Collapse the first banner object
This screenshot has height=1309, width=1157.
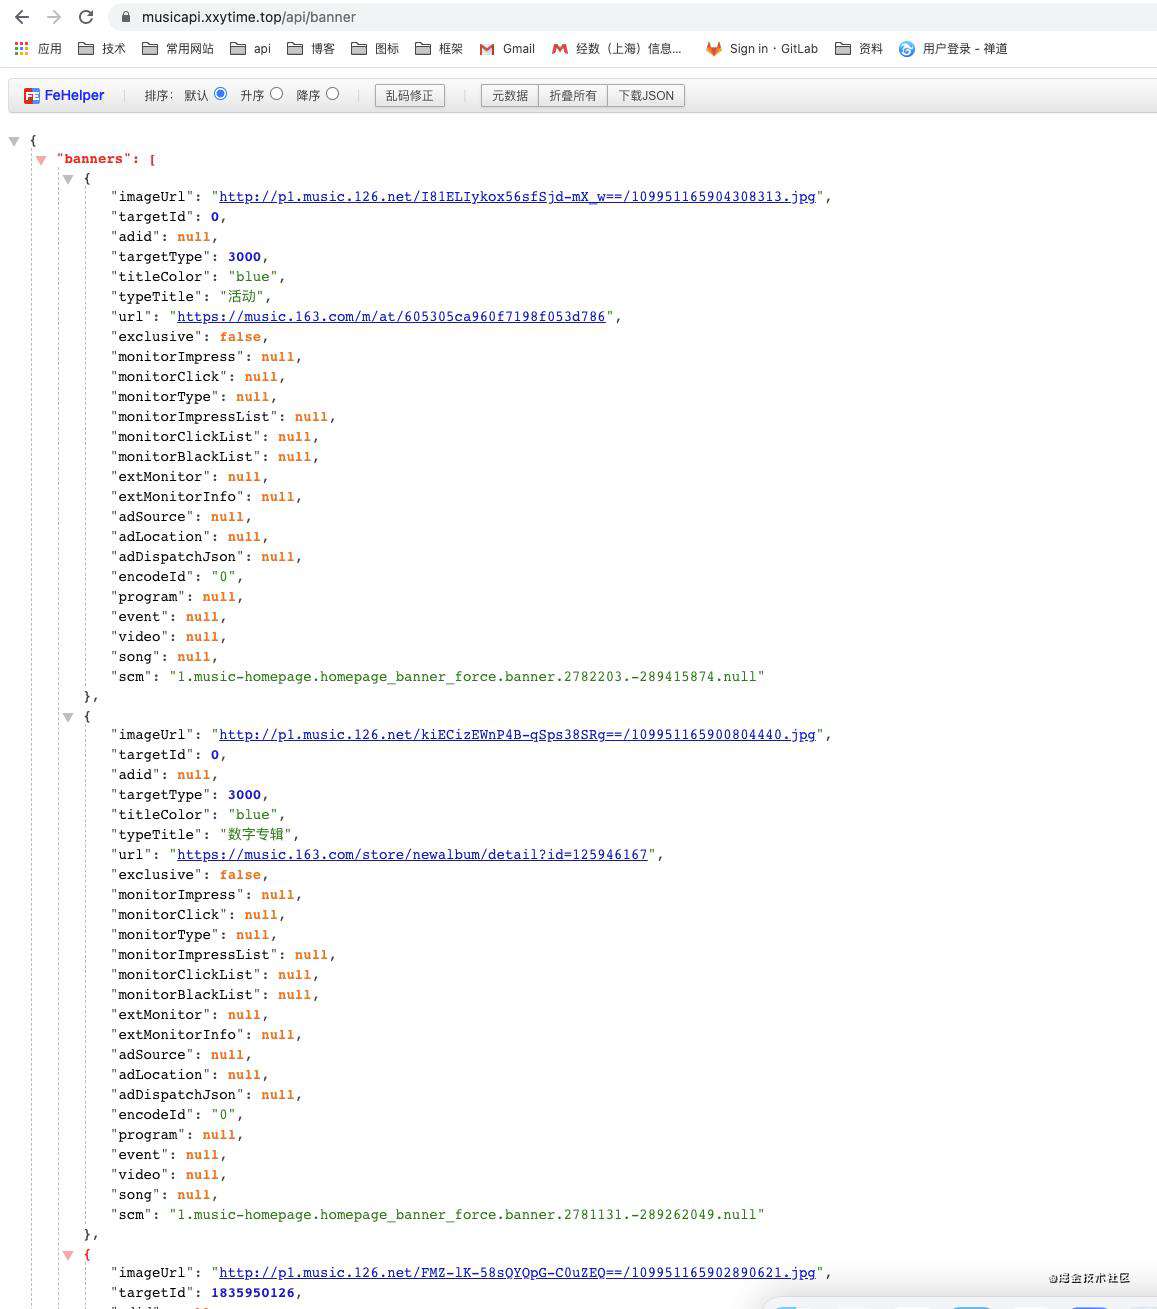click(68, 179)
